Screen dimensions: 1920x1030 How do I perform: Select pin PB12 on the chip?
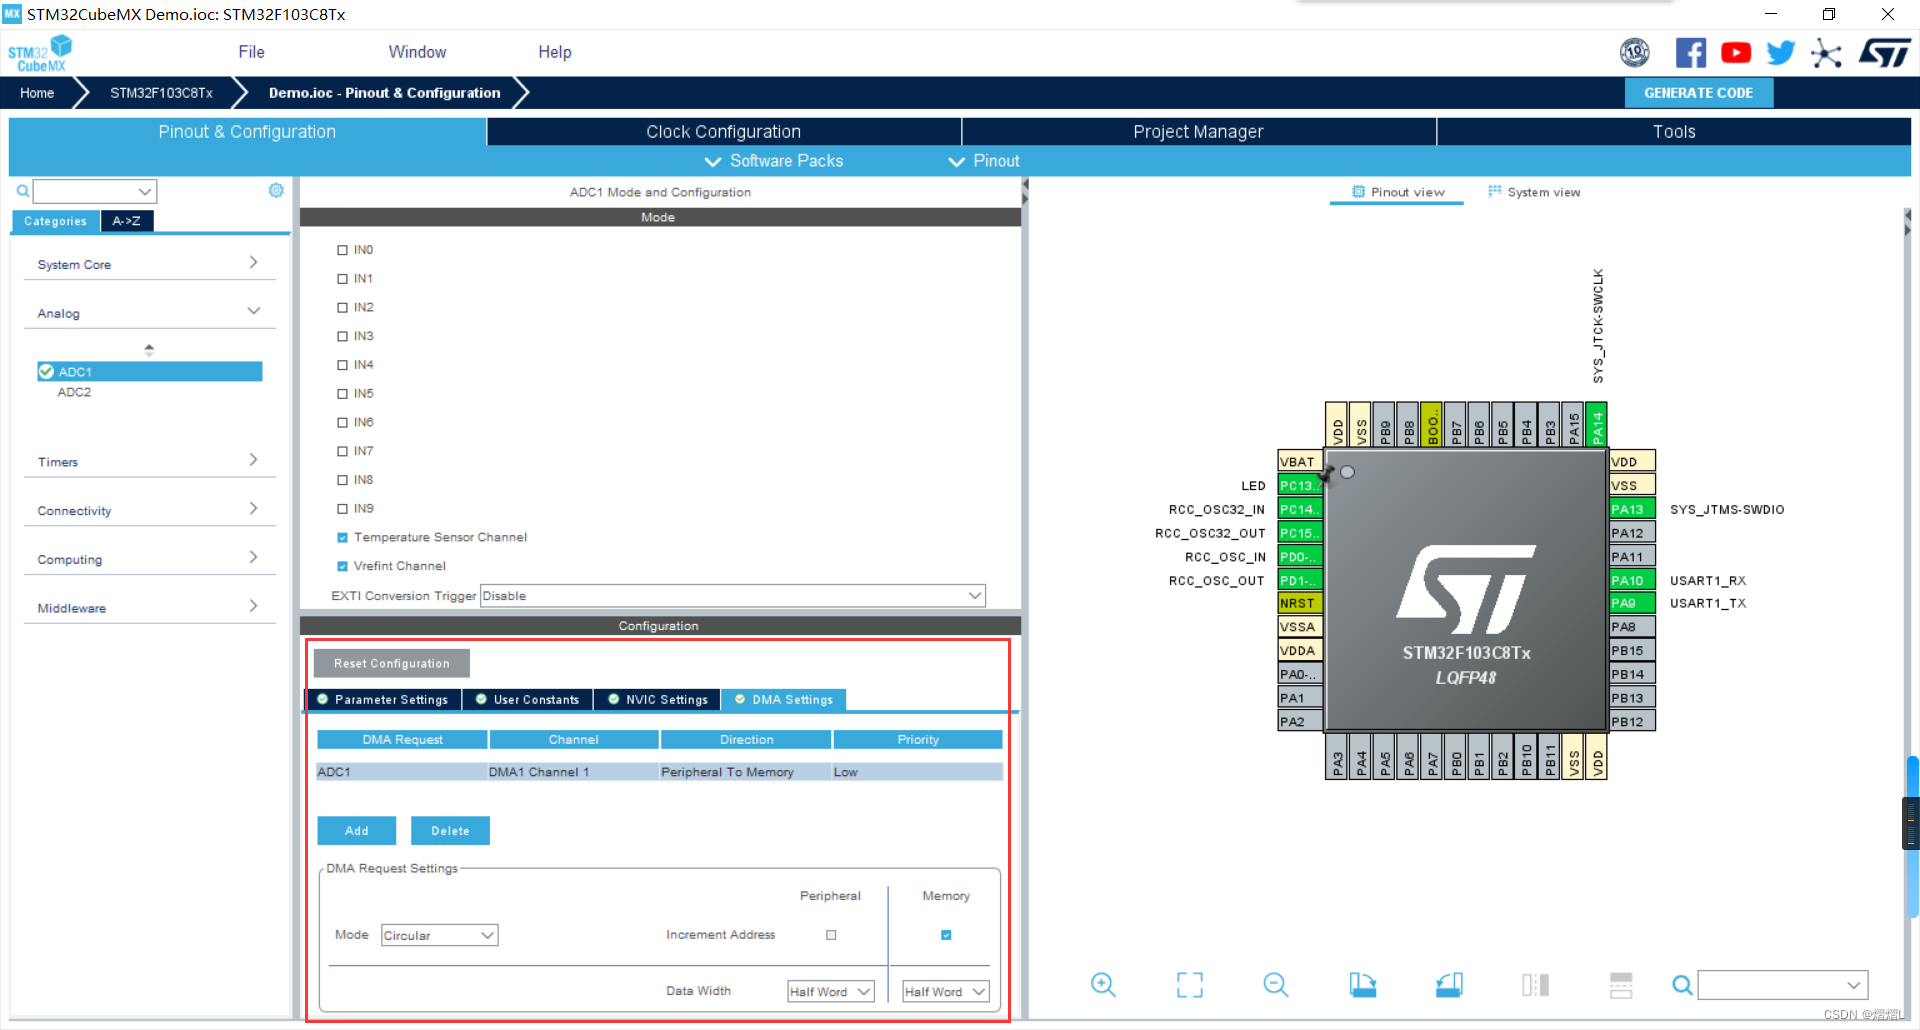[1632, 721]
